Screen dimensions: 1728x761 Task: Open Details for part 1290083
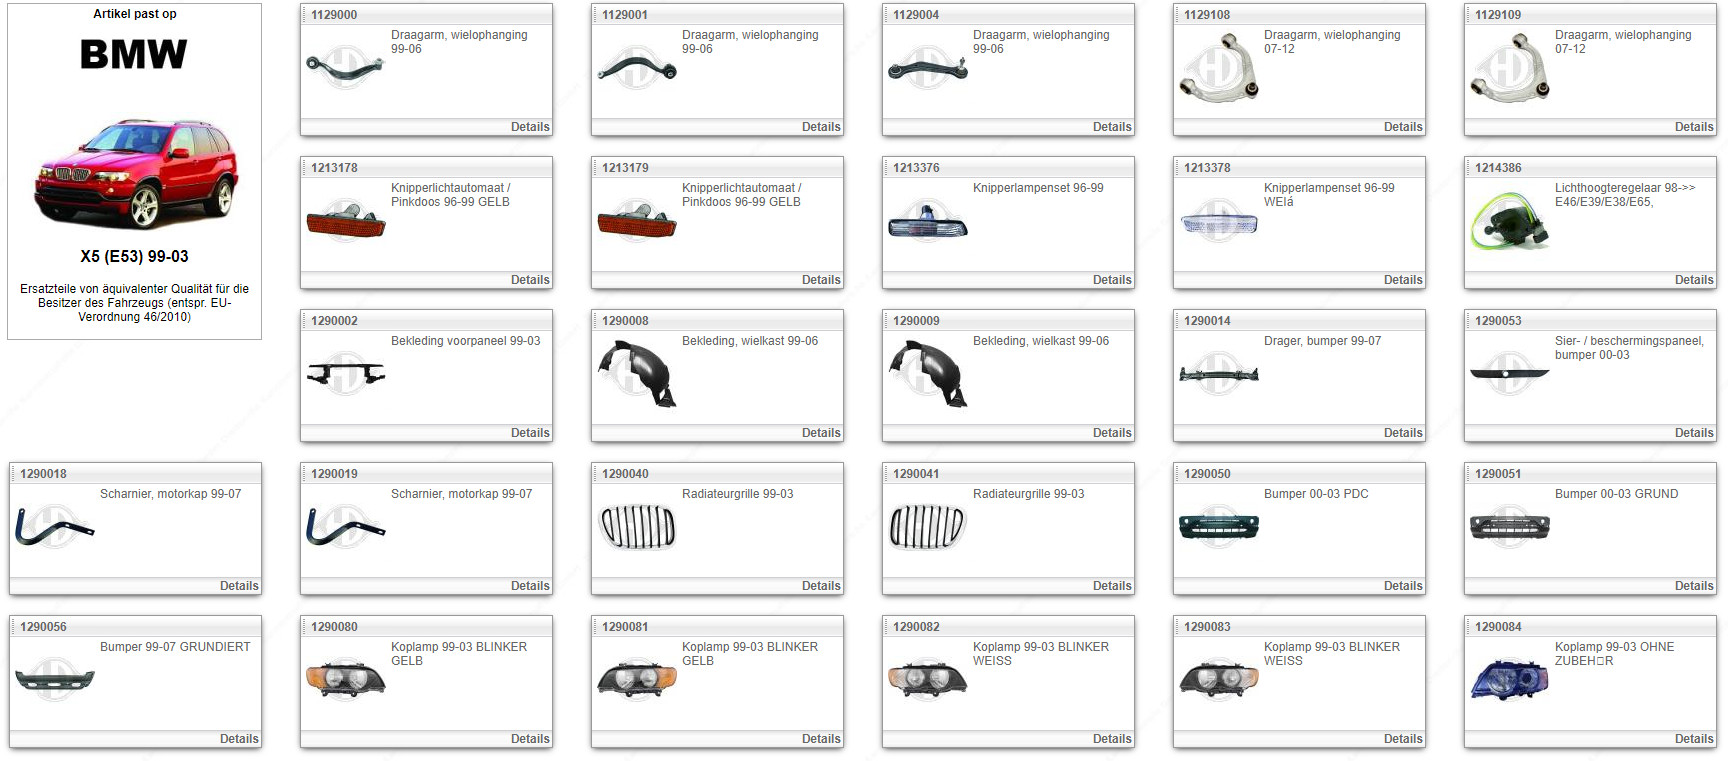pos(1403,739)
